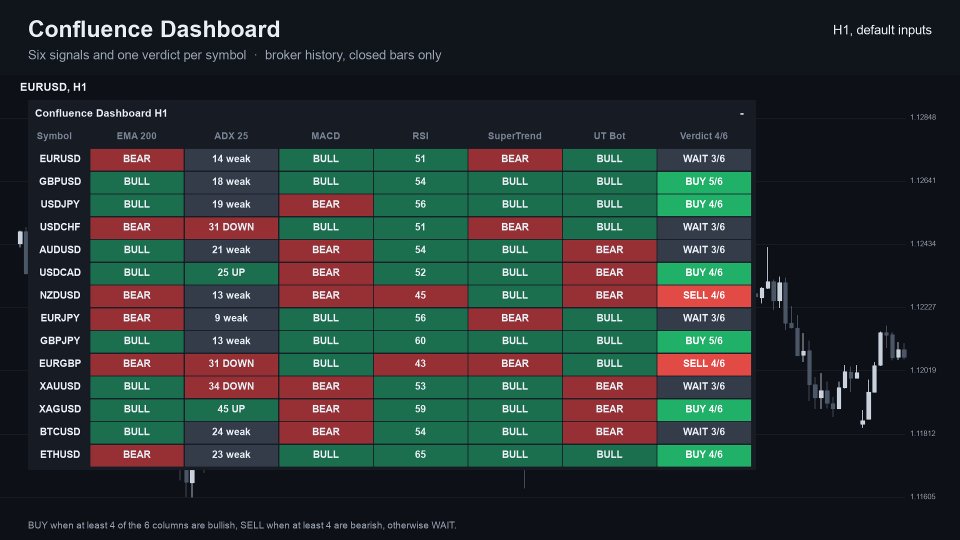The height and width of the screenshot is (540, 960).
Task: Select the GBPJPY symbol cell
Action: click(59, 340)
